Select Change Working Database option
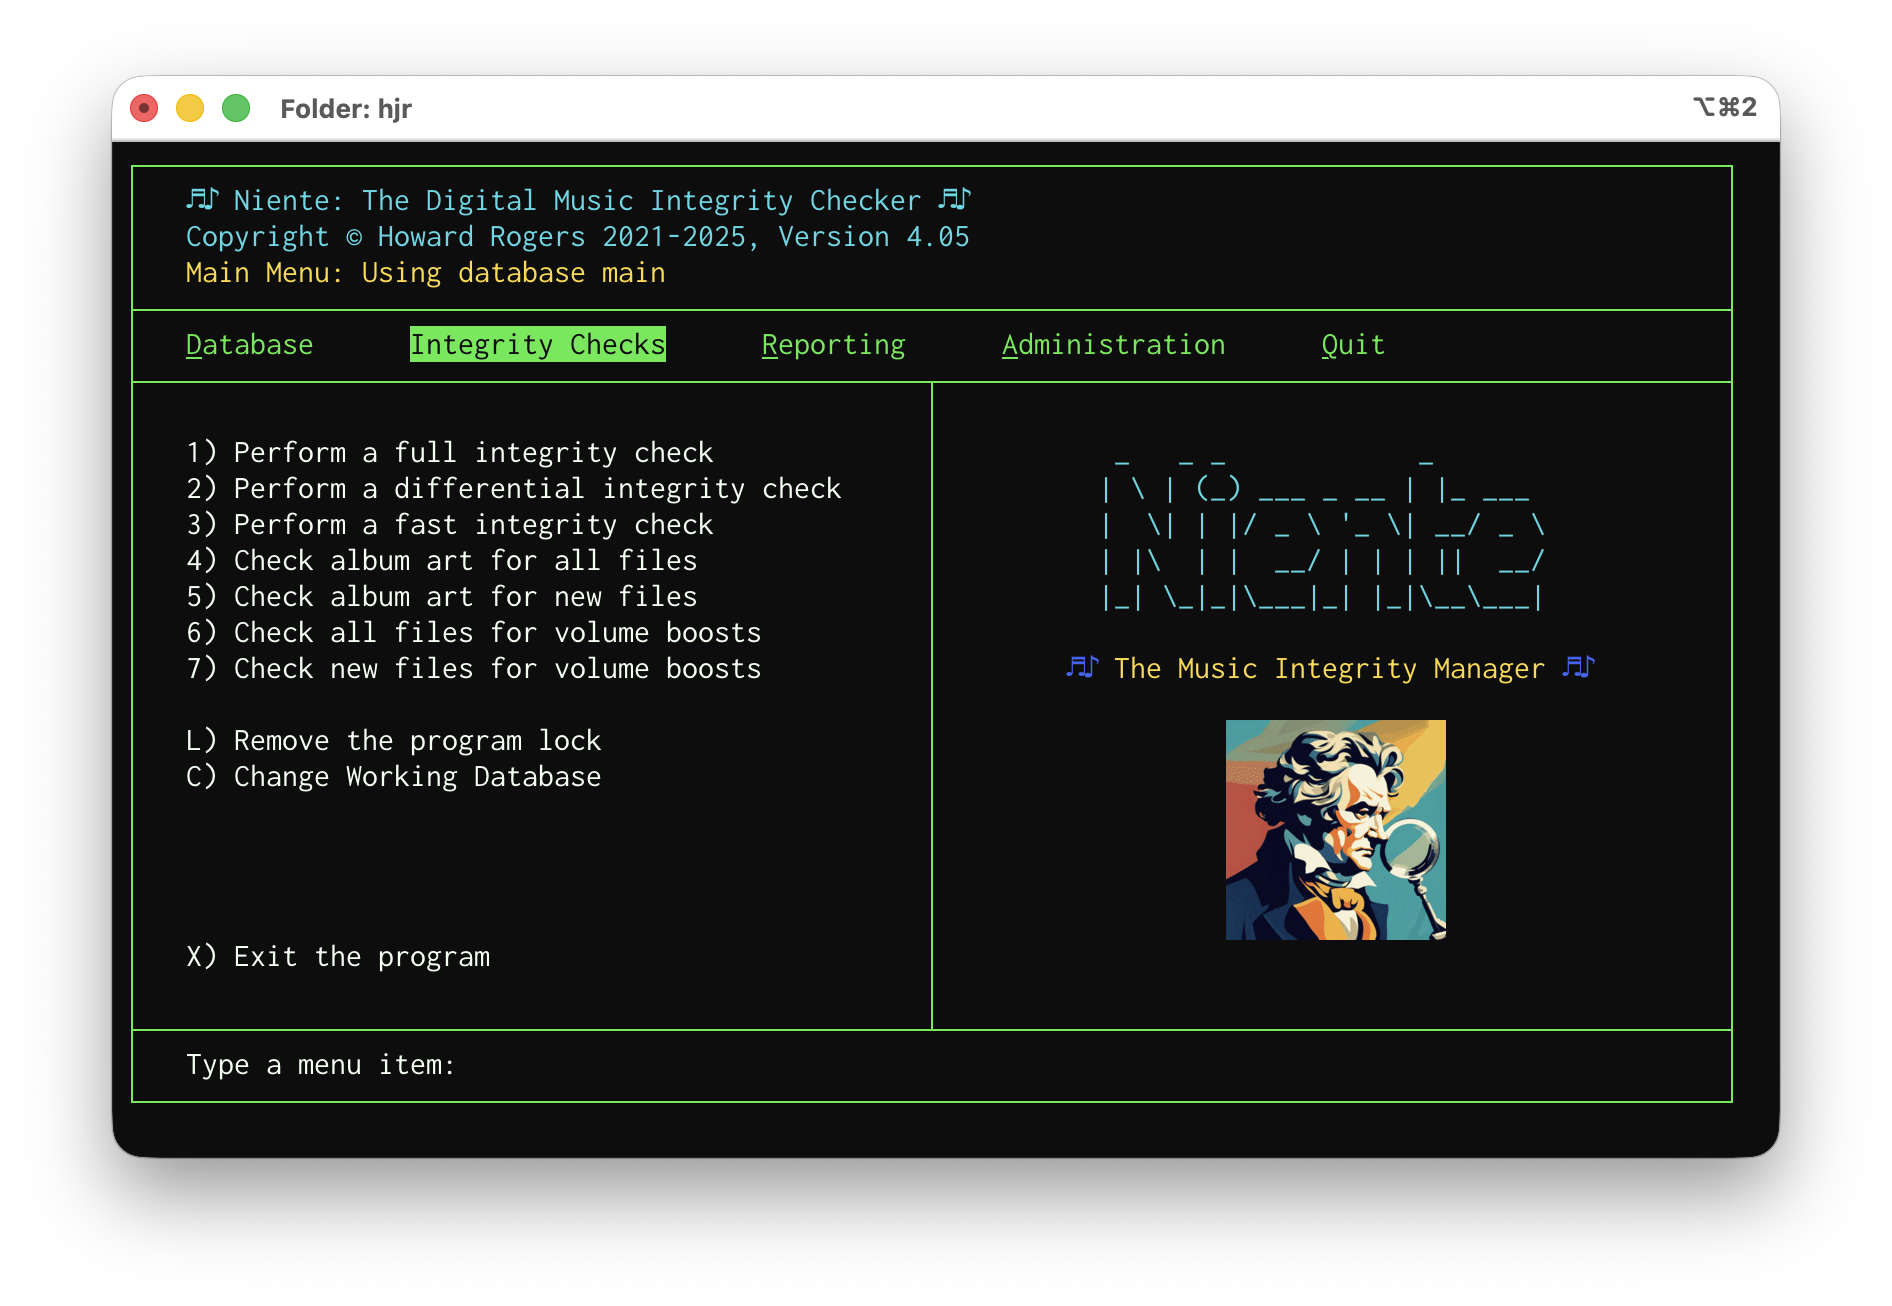 (393, 777)
